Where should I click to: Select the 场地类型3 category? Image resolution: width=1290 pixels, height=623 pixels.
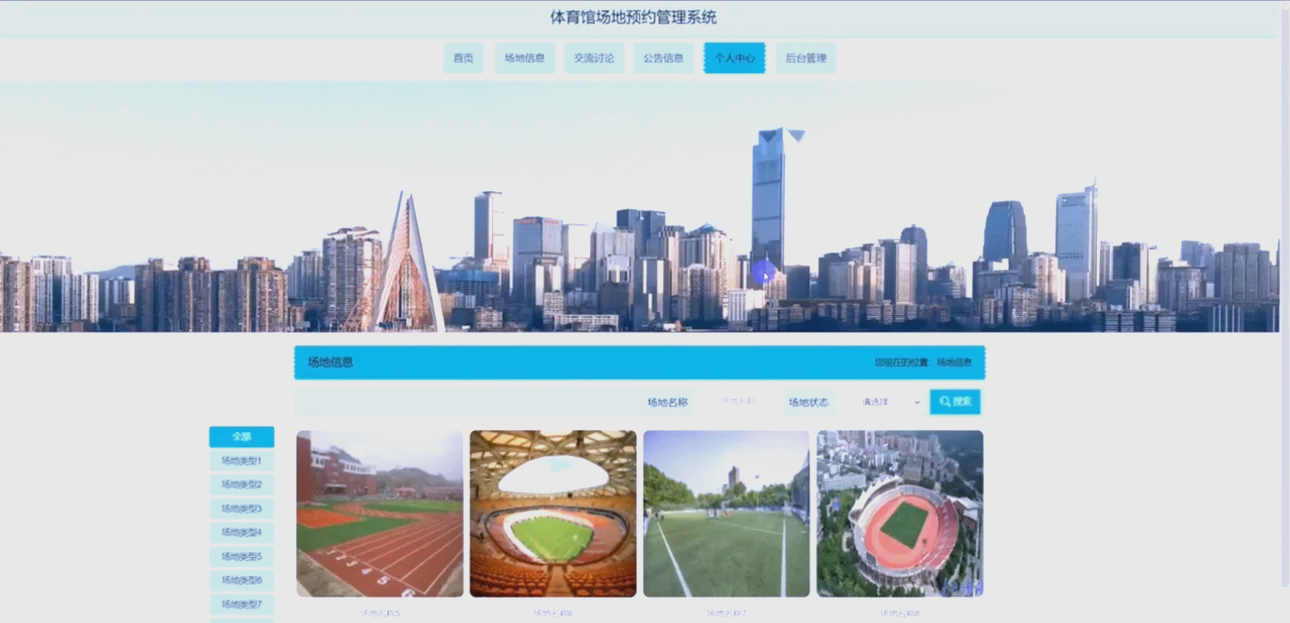click(240, 508)
